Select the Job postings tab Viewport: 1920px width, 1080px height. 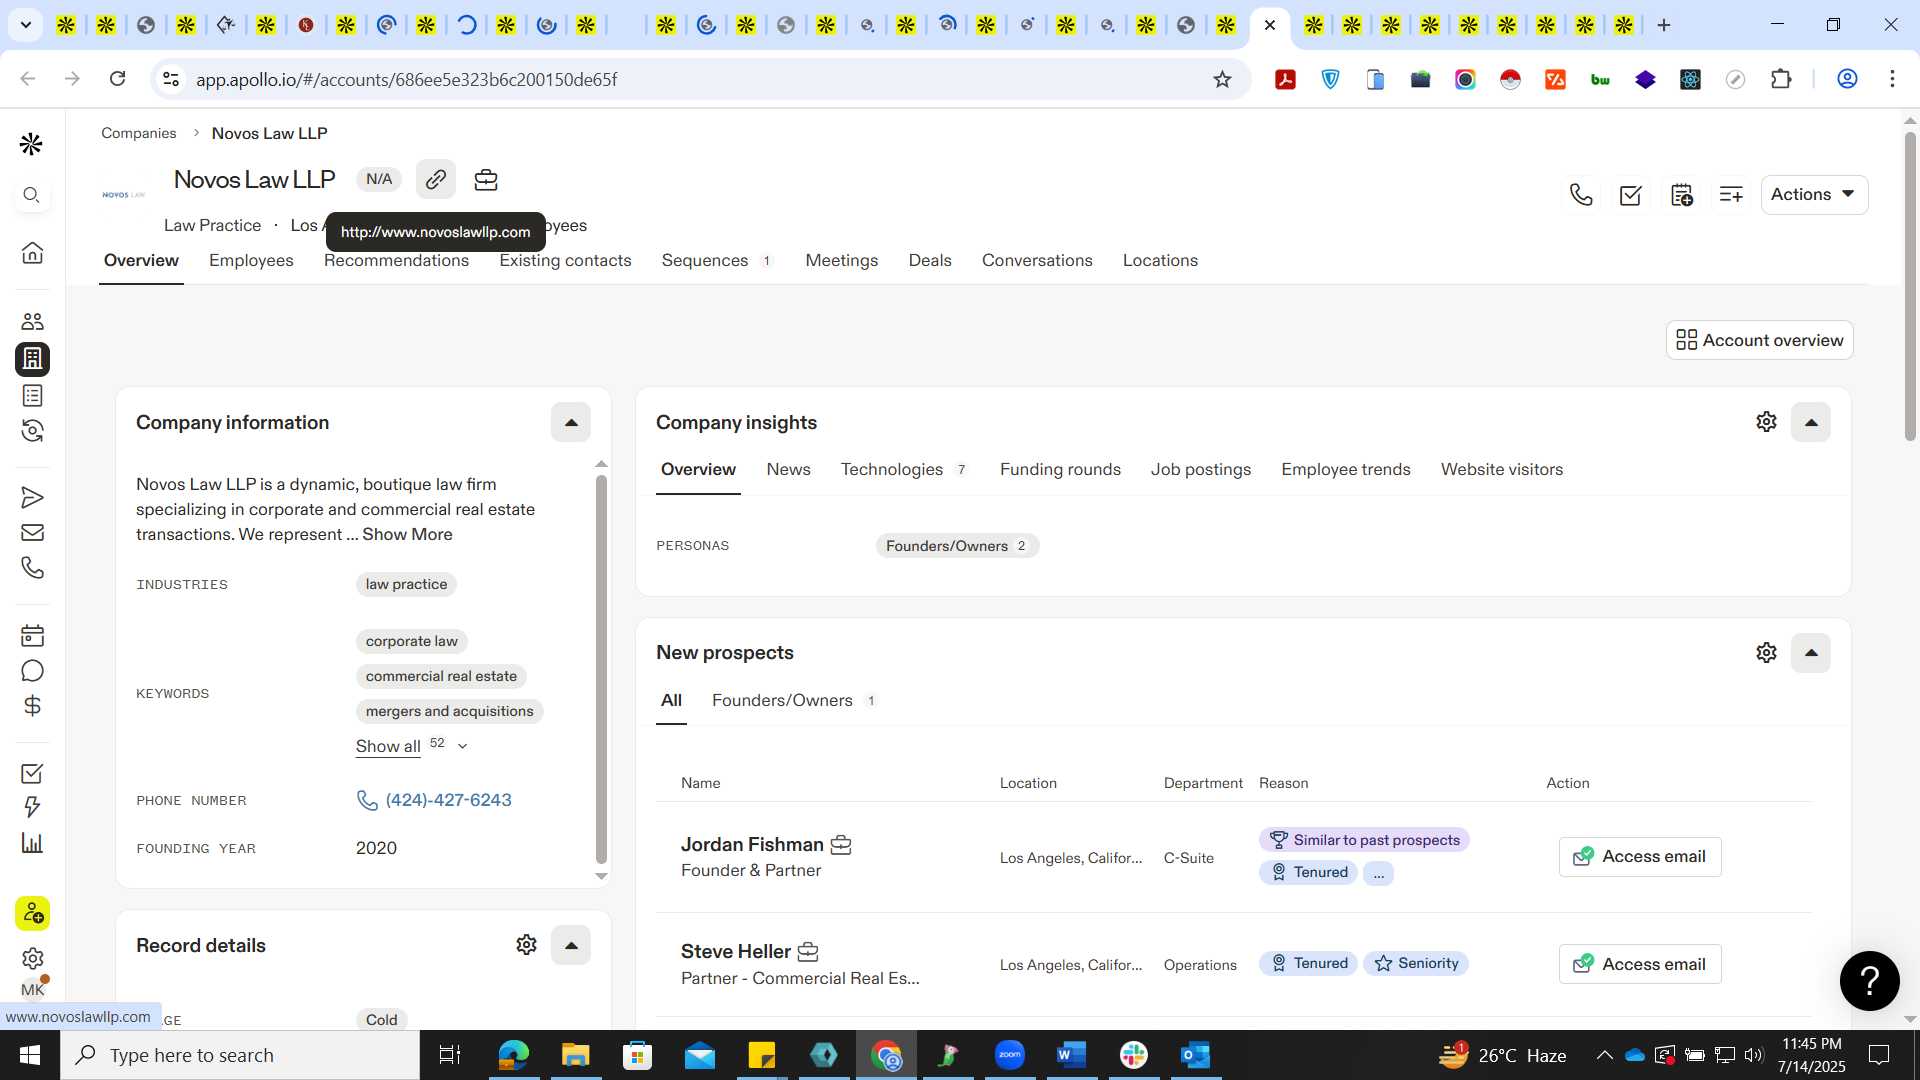(1201, 469)
